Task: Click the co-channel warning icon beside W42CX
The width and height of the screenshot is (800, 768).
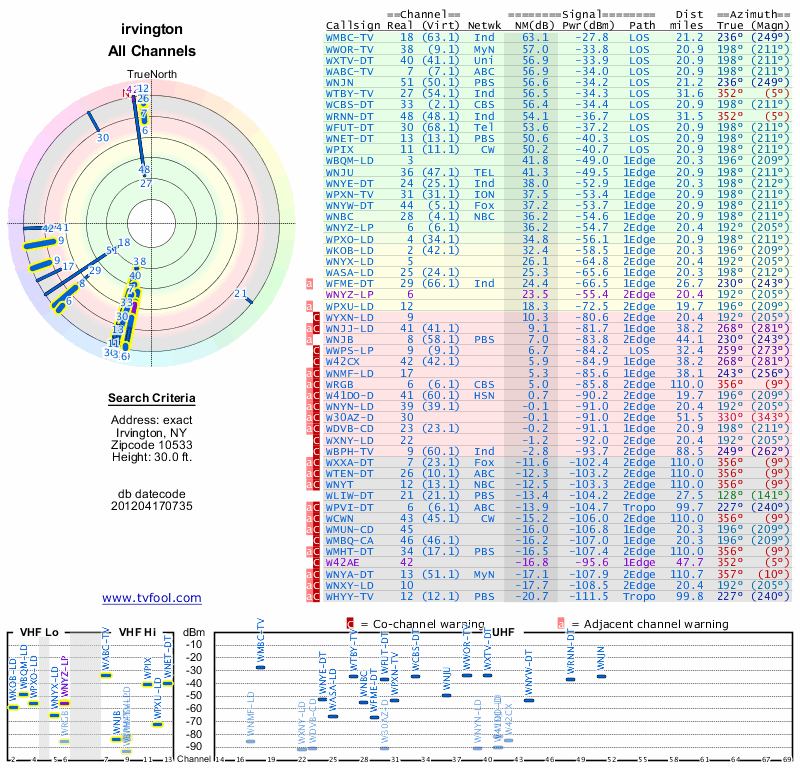Action: pos(316,362)
